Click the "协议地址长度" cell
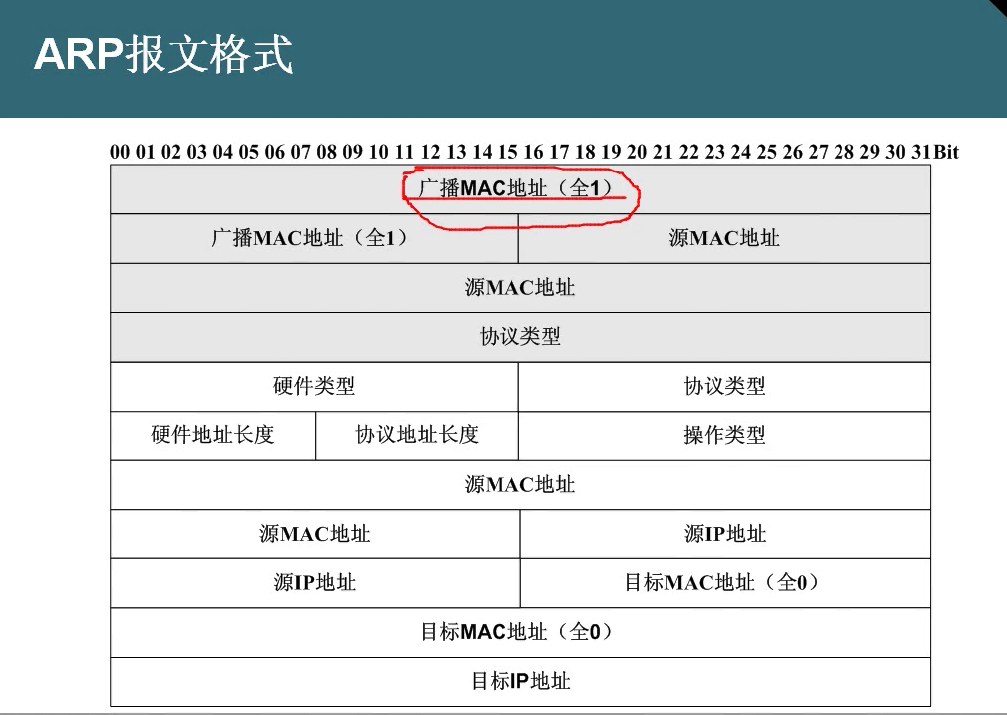 point(417,436)
